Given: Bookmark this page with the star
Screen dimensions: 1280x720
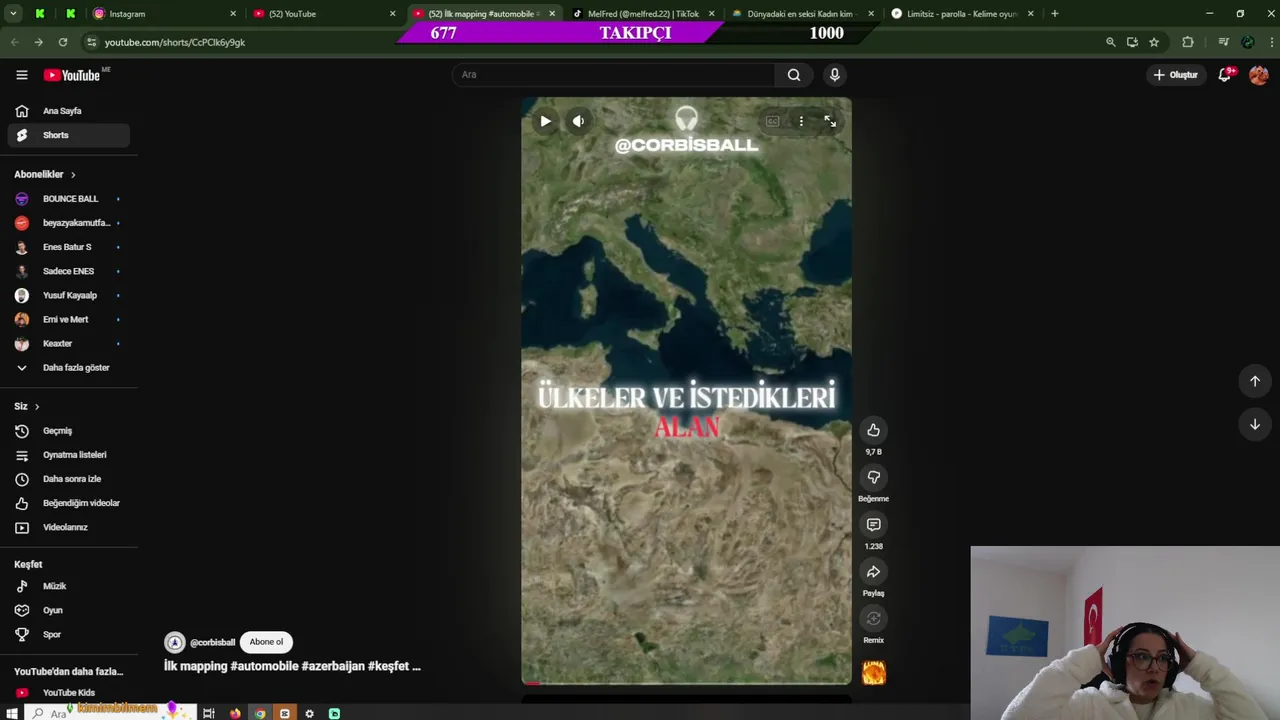Looking at the screenshot, I should pos(1154,42).
